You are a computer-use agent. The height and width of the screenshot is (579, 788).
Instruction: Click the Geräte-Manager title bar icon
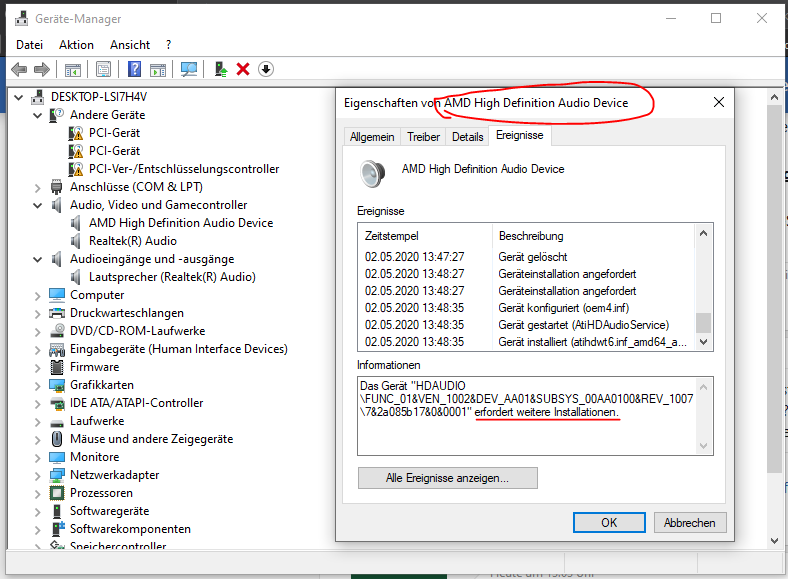[x=21, y=19]
